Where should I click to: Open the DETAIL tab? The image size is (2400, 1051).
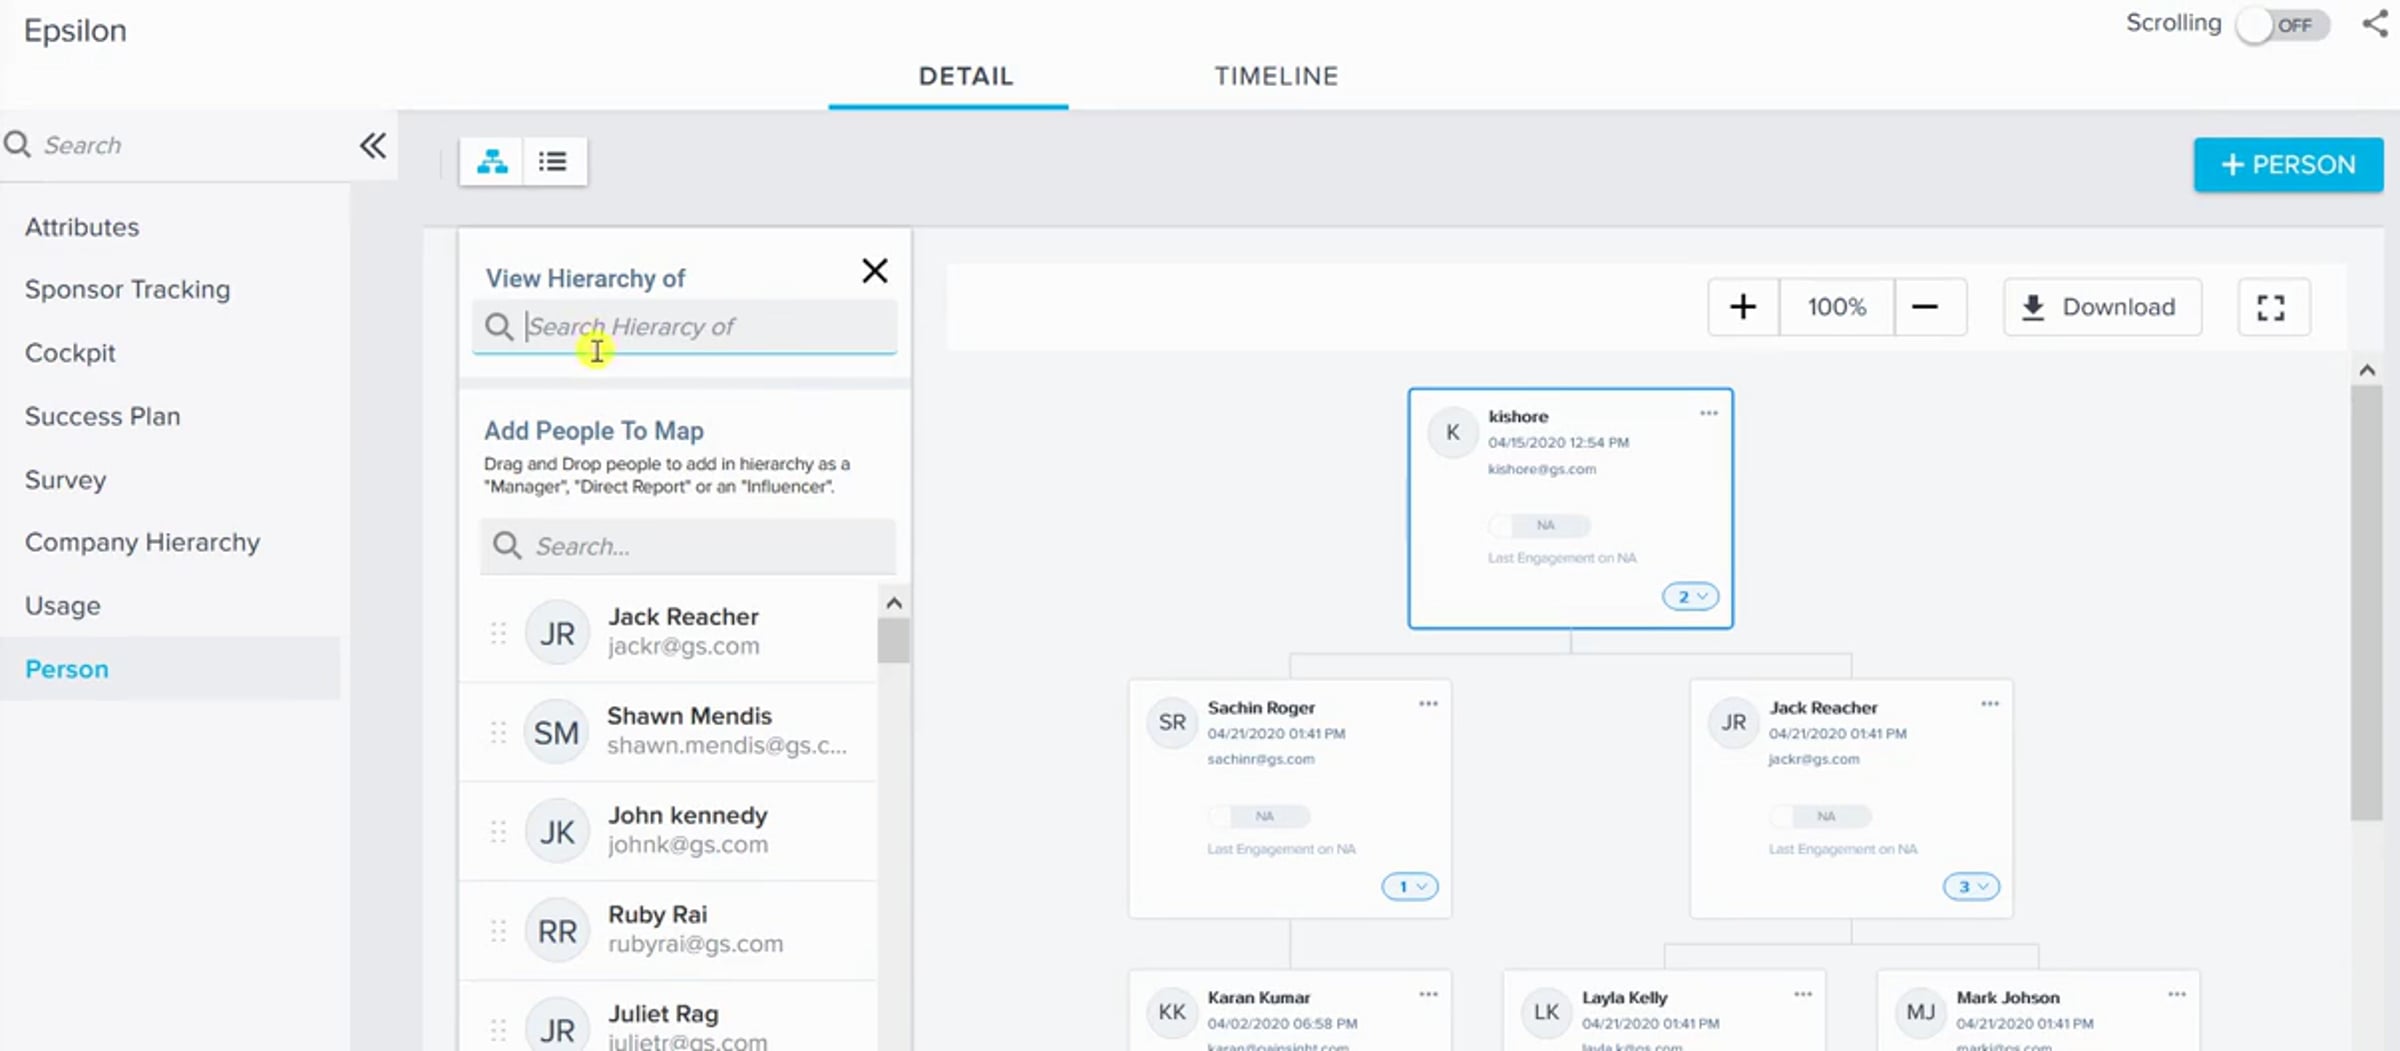(x=966, y=76)
